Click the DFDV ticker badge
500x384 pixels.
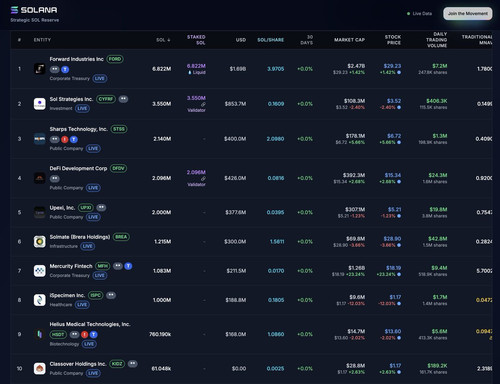[118, 168]
